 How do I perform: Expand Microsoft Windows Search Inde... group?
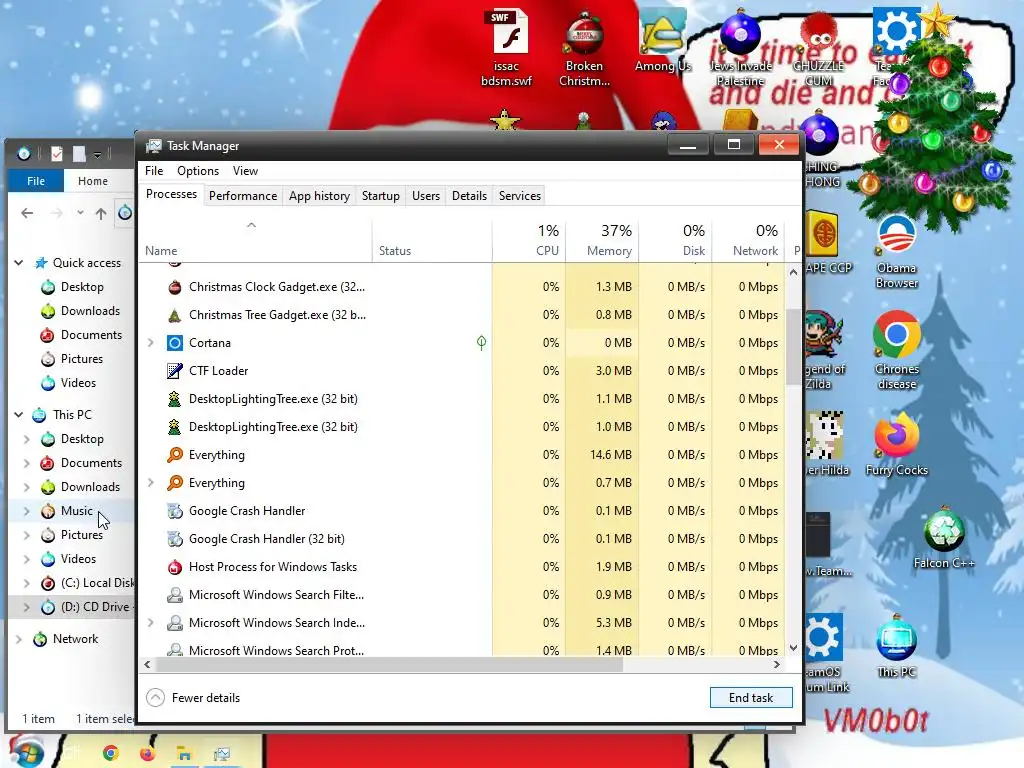pos(150,623)
